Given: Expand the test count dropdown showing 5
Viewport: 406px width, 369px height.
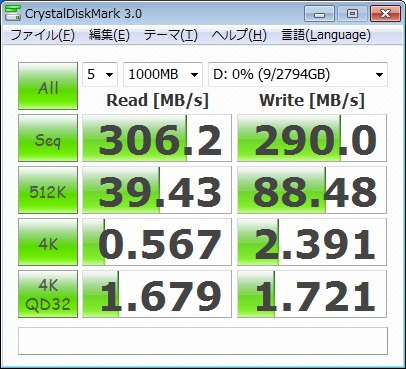Looking at the screenshot, I should tap(100, 74).
